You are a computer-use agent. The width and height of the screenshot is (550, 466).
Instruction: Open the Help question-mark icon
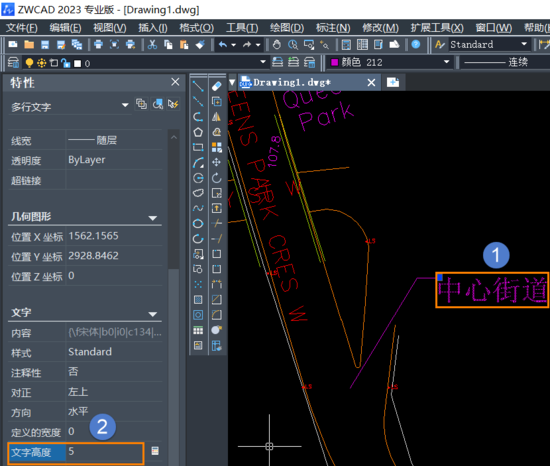[416, 45]
